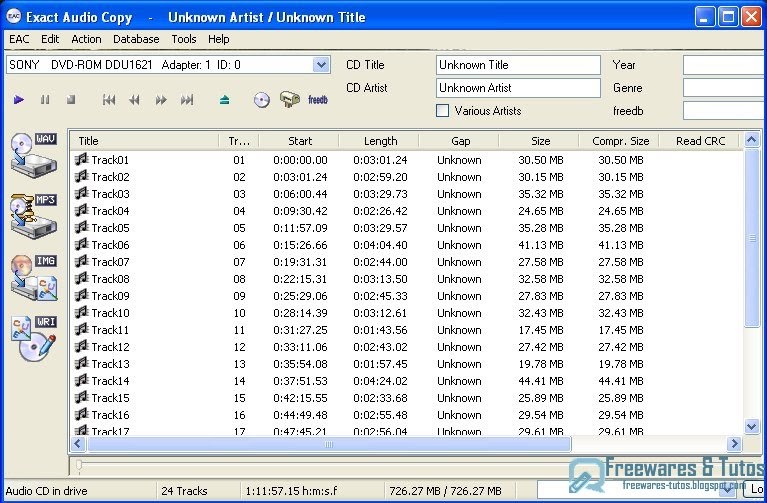
Task: Click the Track07 music note icon
Action: [x=81, y=261]
